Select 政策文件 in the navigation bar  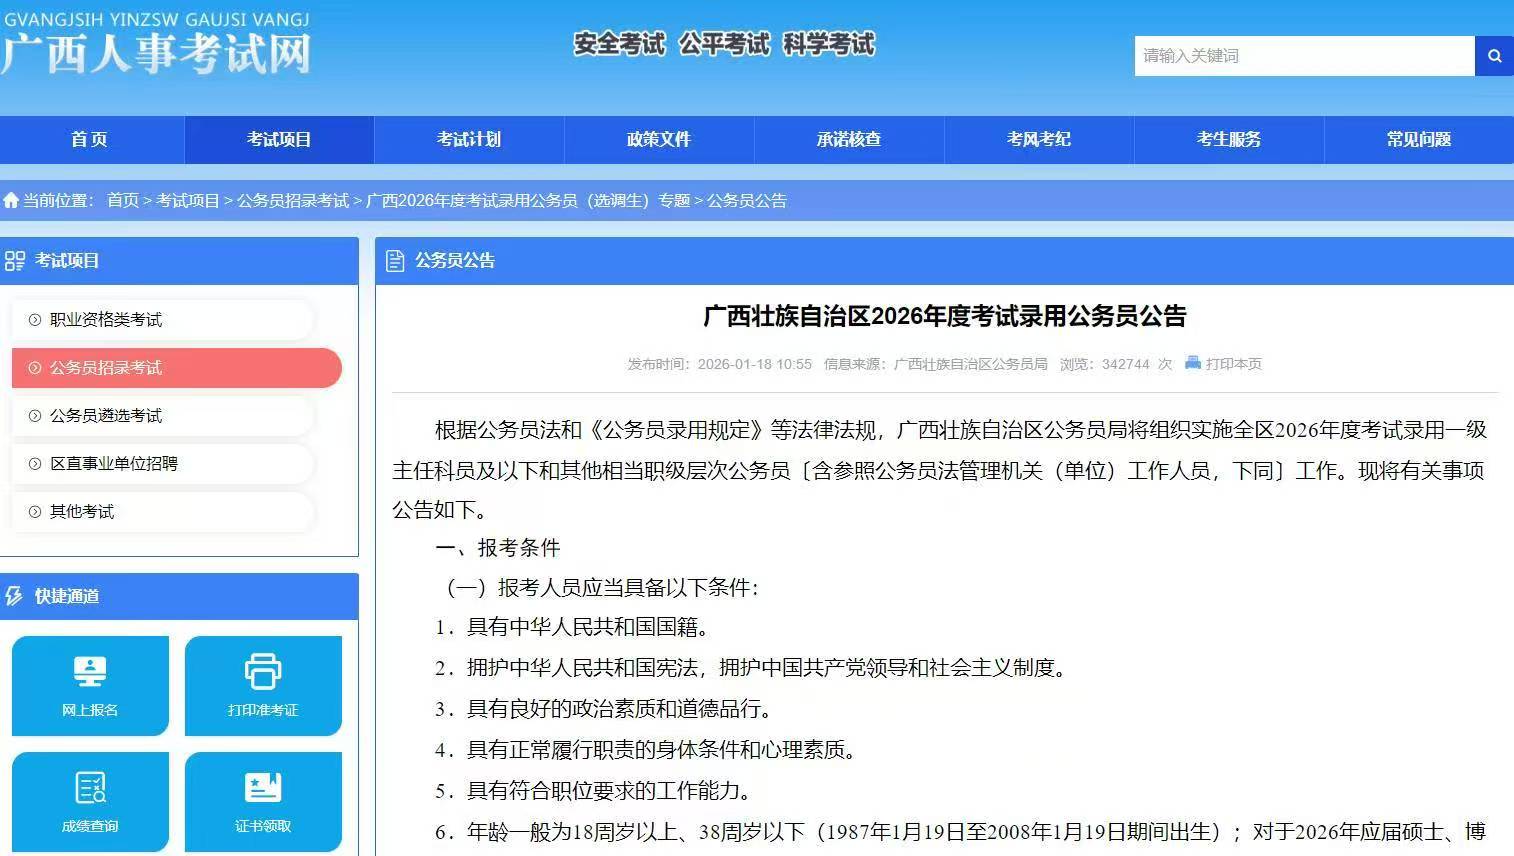click(x=658, y=139)
